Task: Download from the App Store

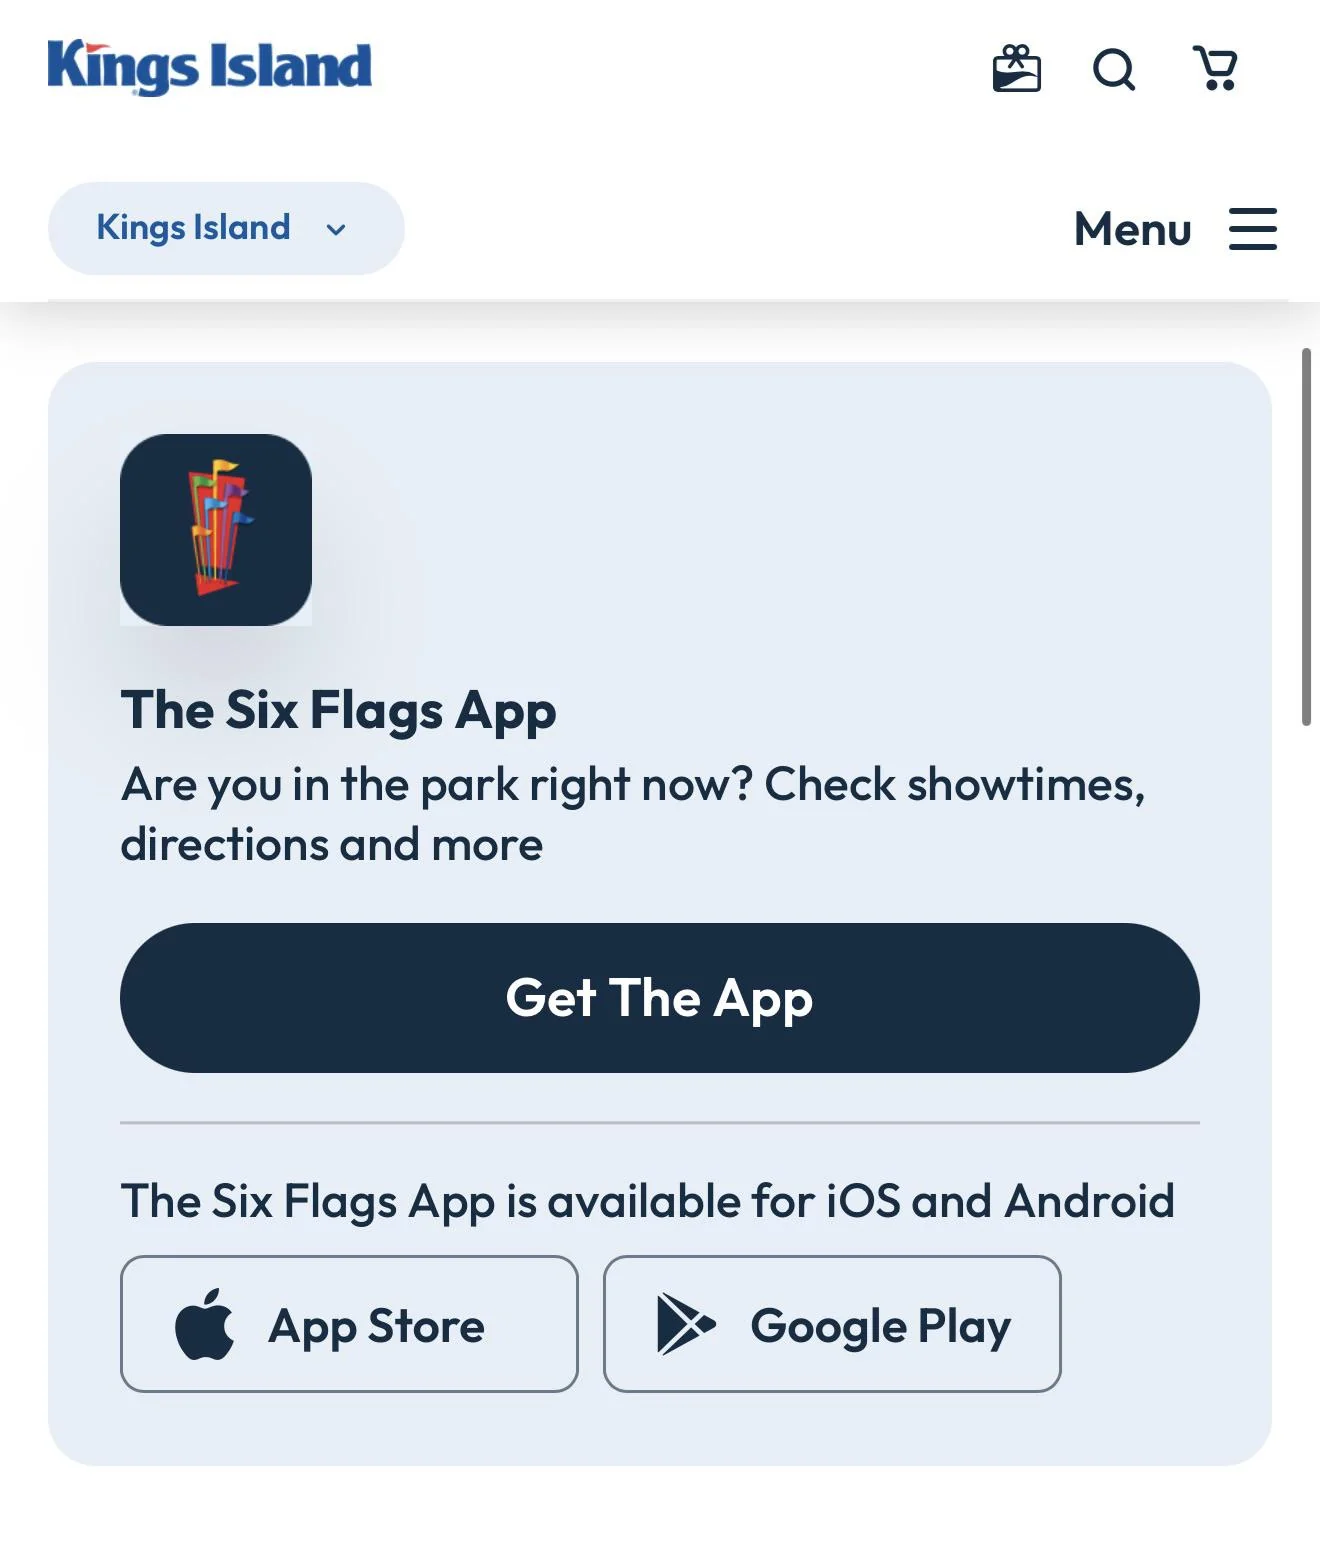Action: click(349, 1324)
